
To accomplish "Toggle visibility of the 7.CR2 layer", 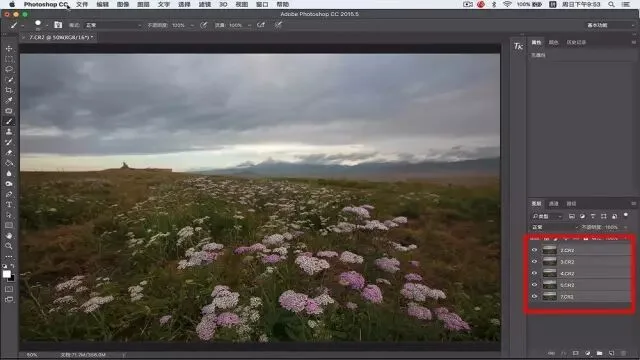I will tap(534, 296).
